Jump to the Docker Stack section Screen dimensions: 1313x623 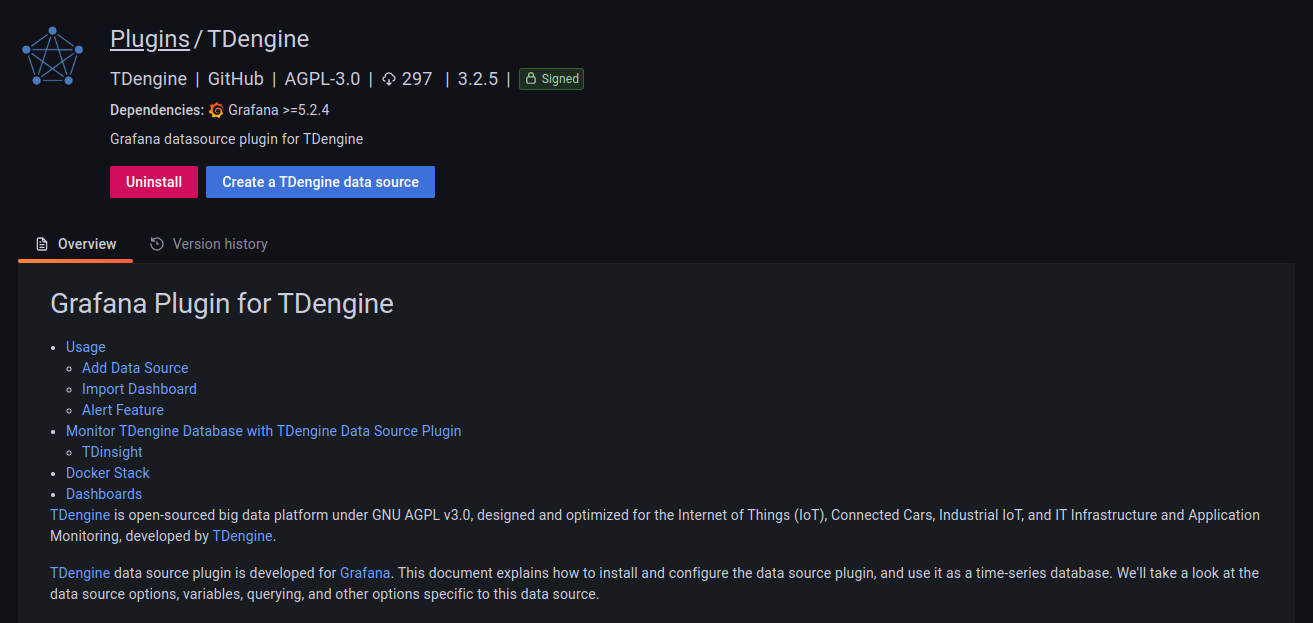pyautogui.click(x=107, y=473)
